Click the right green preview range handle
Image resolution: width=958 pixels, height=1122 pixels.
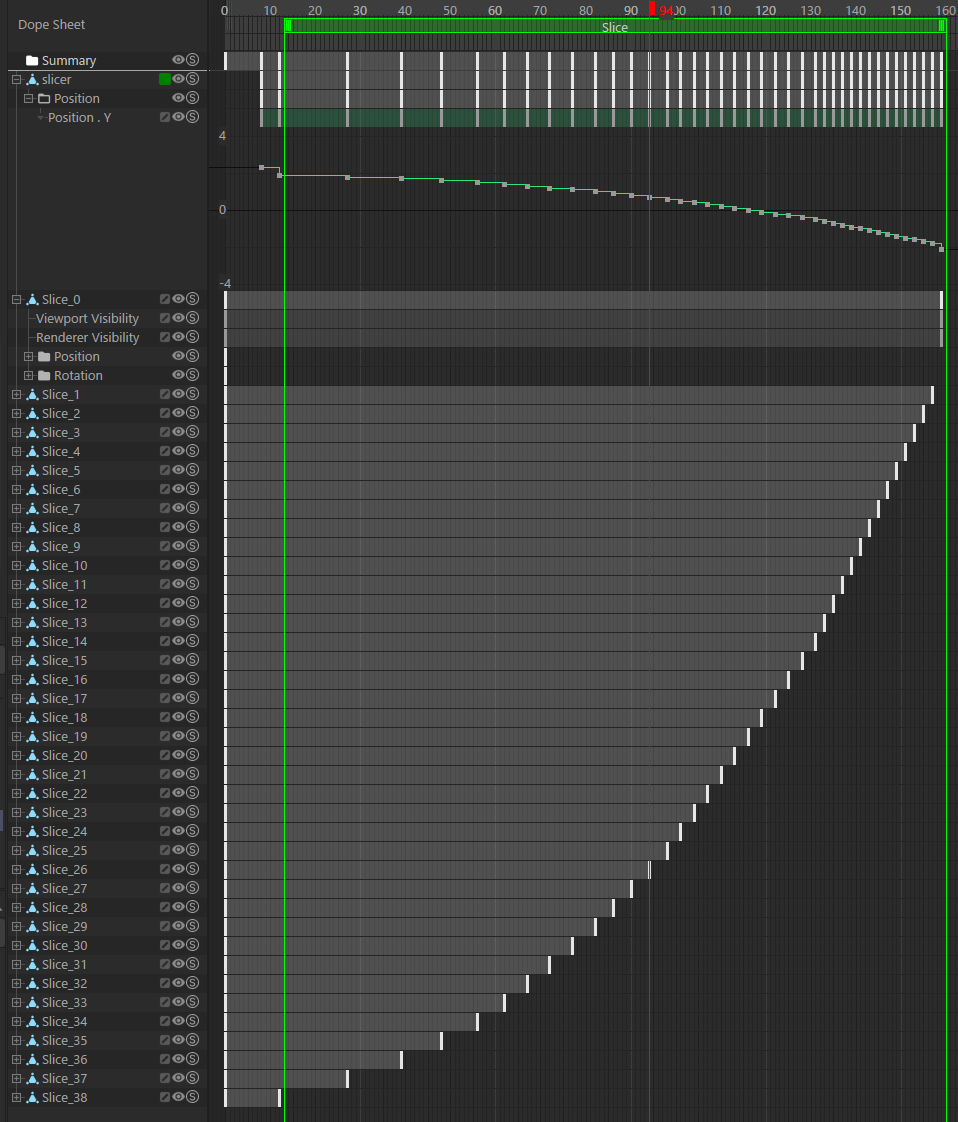click(x=942, y=26)
